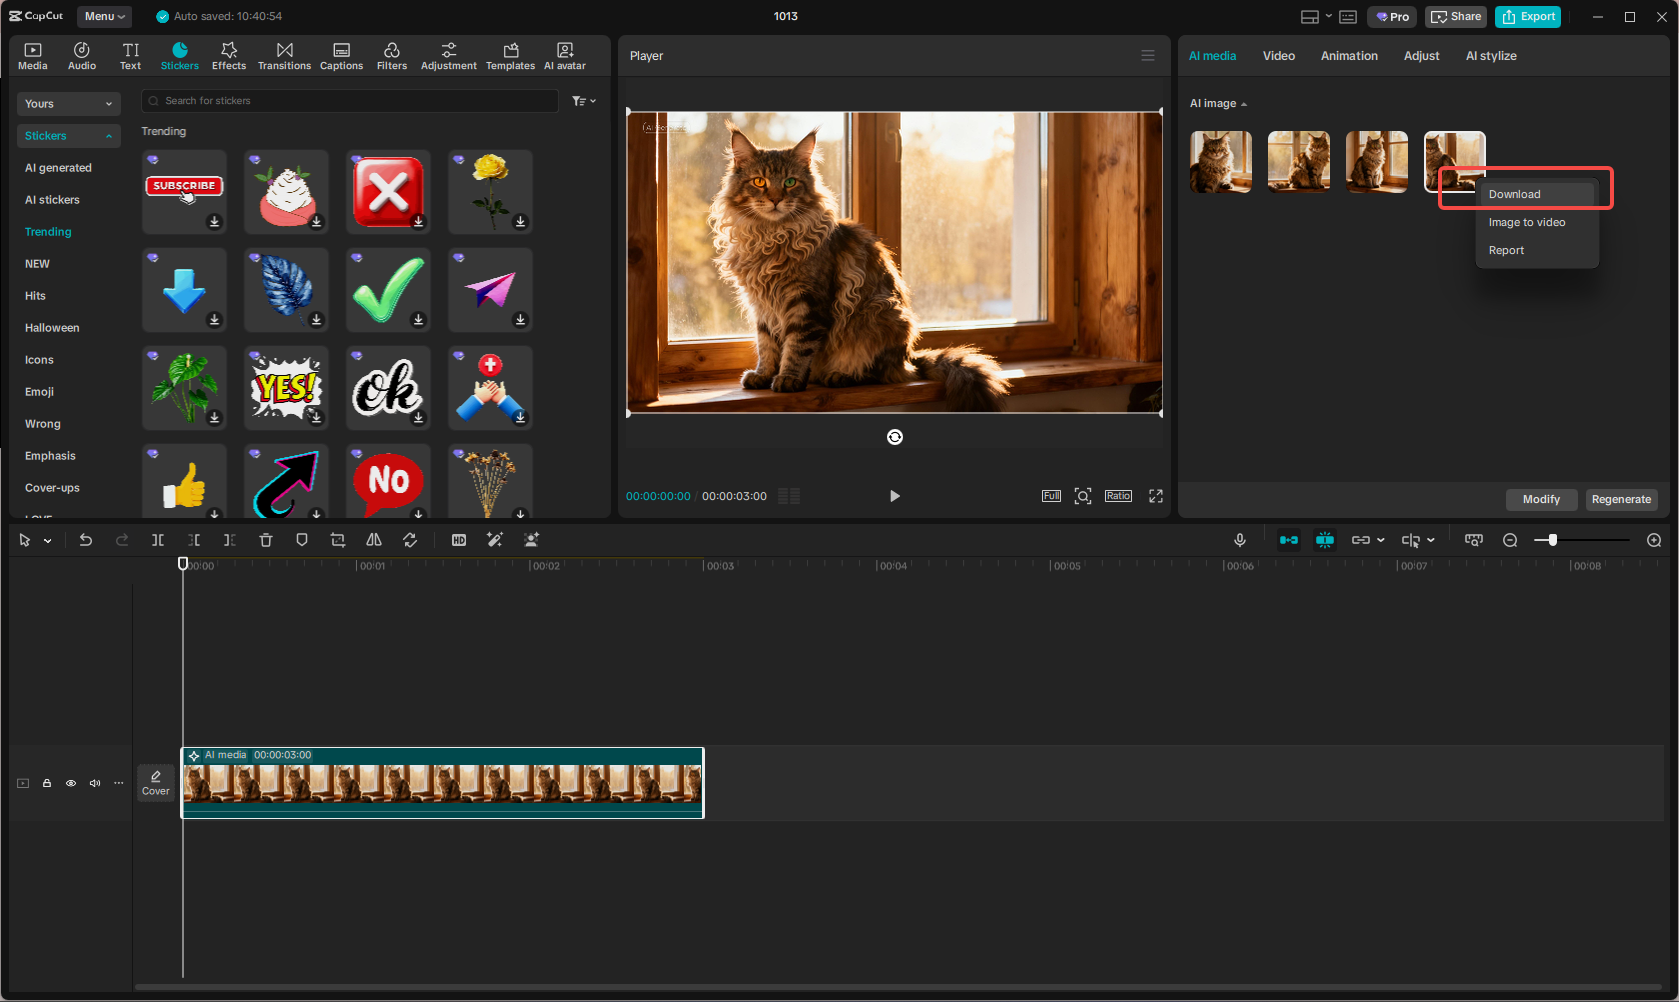Click the Regenerate button
This screenshot has width=1679, height=1002.
[1621, 499]
